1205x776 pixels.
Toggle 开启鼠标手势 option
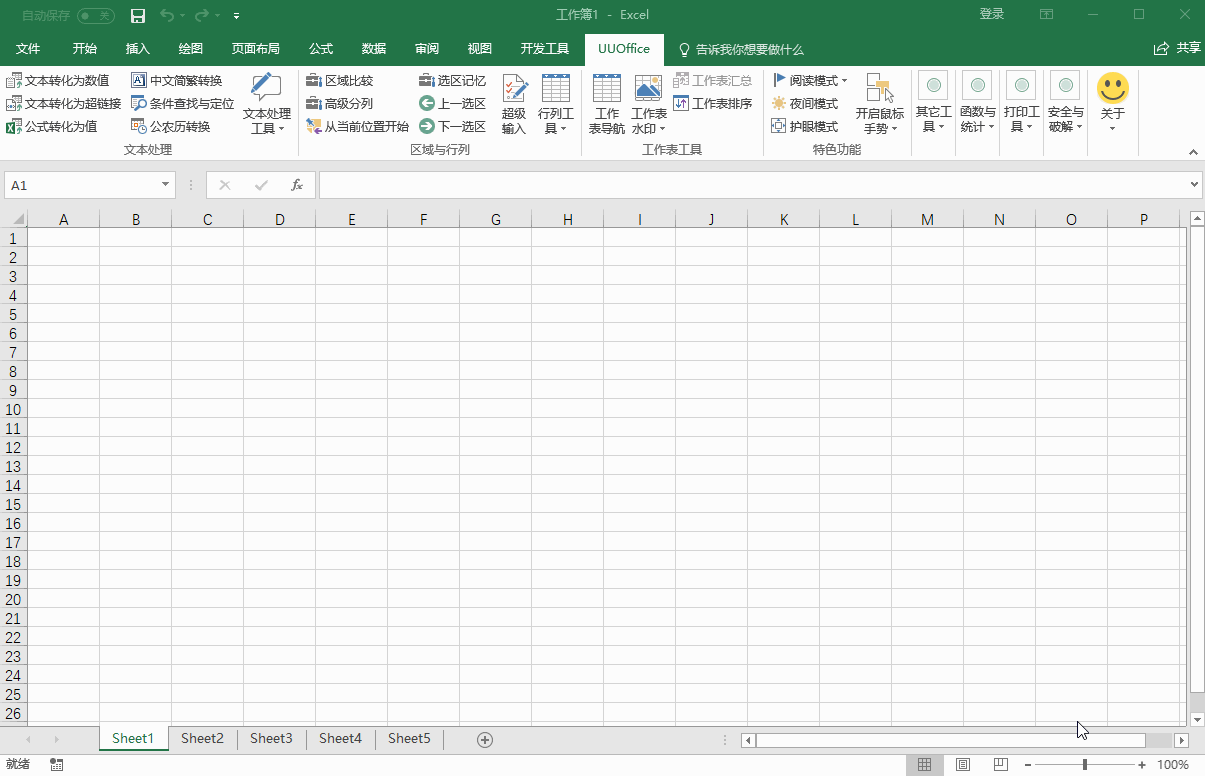(880, 104)
